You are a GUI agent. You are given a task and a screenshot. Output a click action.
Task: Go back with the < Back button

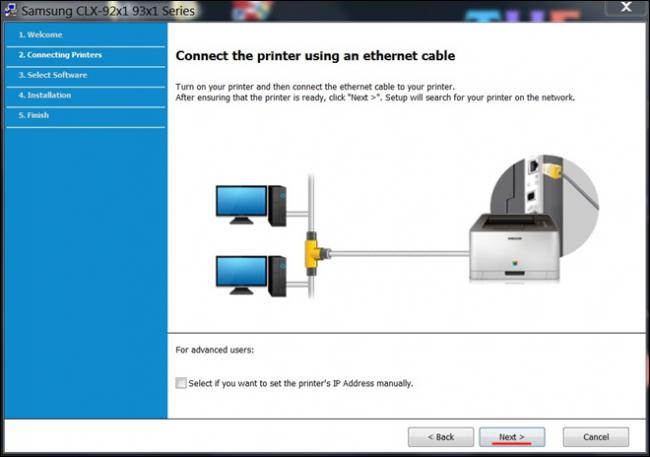click(441, 437)
